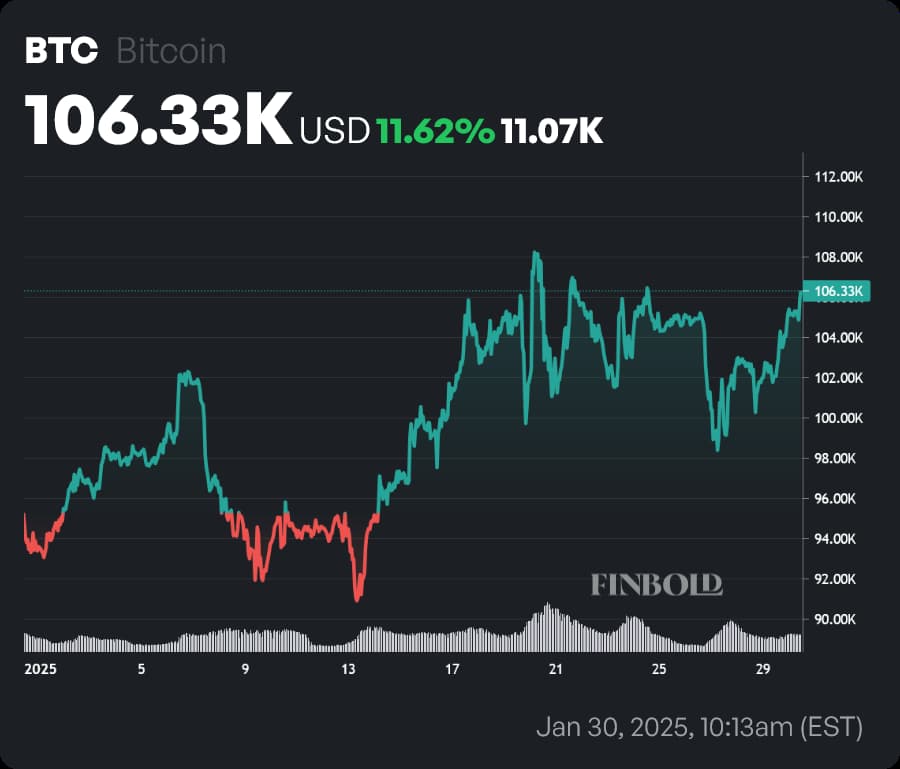Click the FINBOLD watermark logo
Screen dimensions: 900x769
[656, 585]
